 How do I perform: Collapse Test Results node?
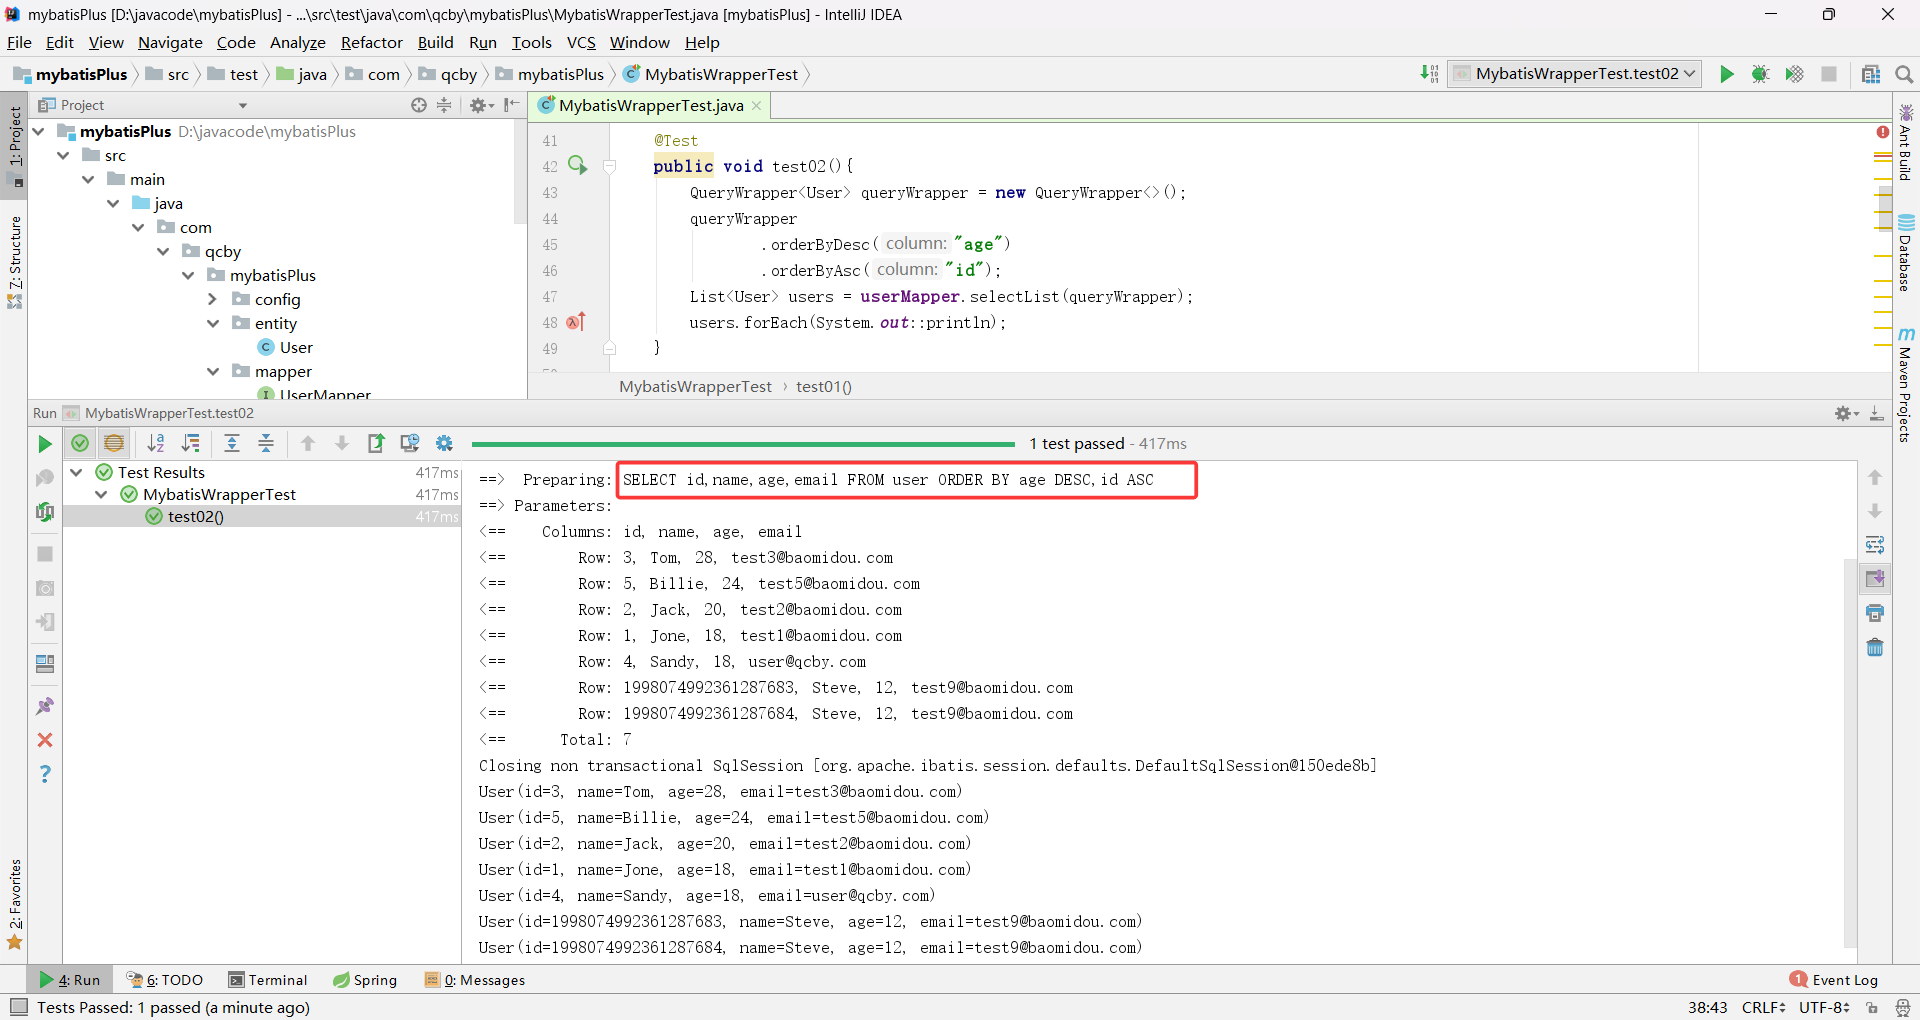(76, 472)
